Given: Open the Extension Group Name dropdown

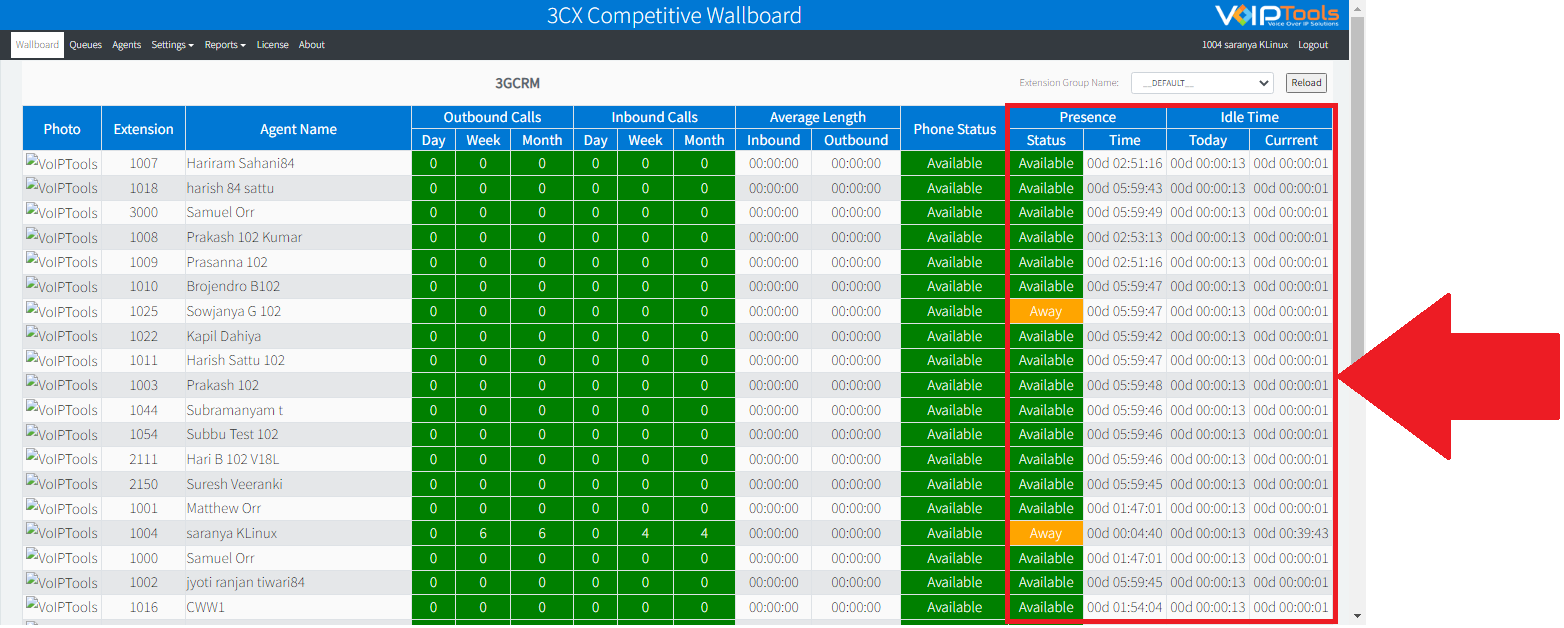Looking at the screenshot, I should [1202, 83].
